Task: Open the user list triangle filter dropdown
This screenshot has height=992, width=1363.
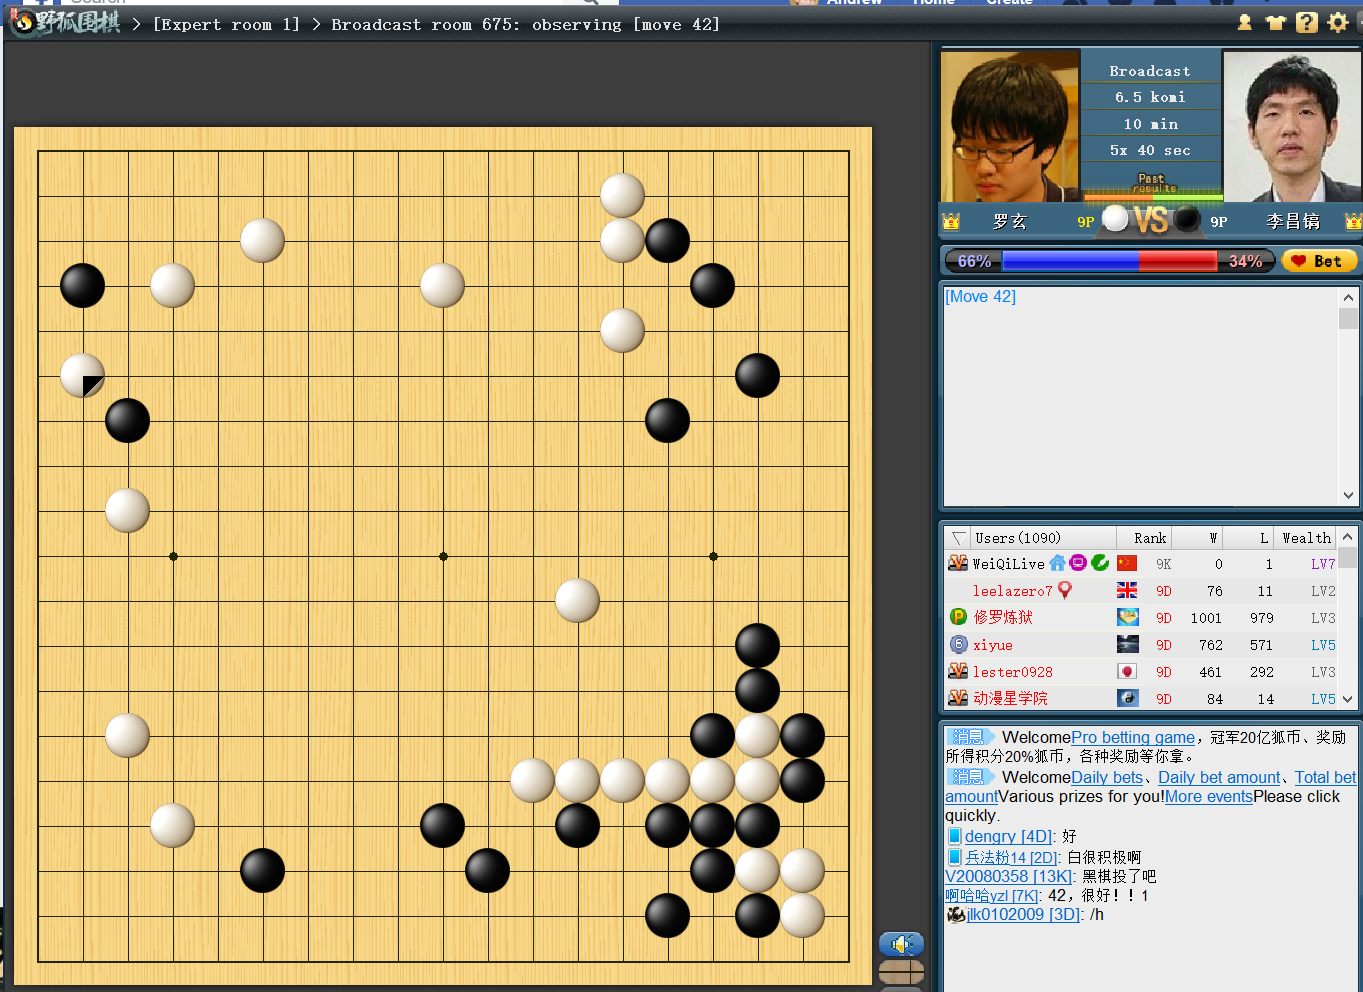Action: click(x=959, y=538)
